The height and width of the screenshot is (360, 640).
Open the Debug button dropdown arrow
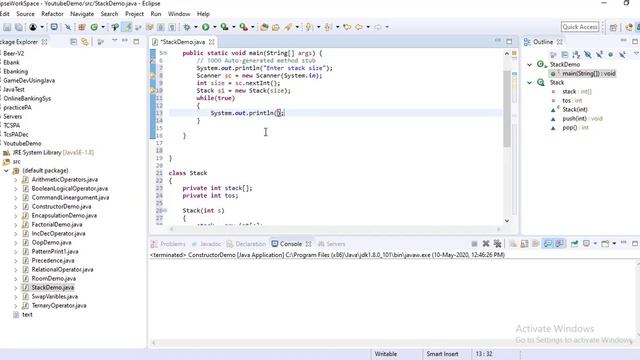pyautogui.click(x=196, y=27)
